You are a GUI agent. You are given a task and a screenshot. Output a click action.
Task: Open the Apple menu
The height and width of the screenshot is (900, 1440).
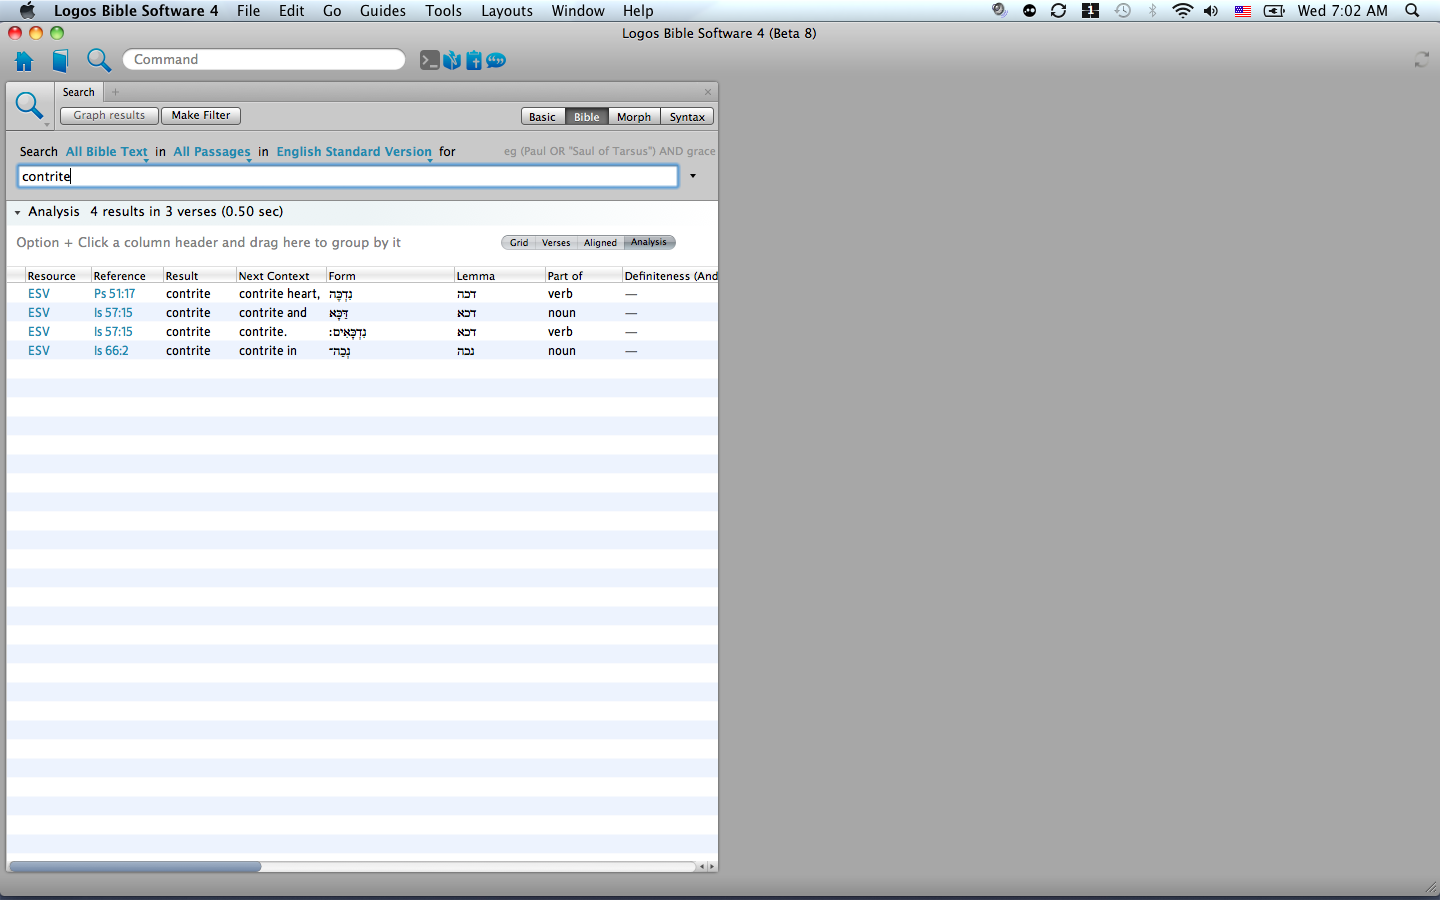[x=27, y=10]
